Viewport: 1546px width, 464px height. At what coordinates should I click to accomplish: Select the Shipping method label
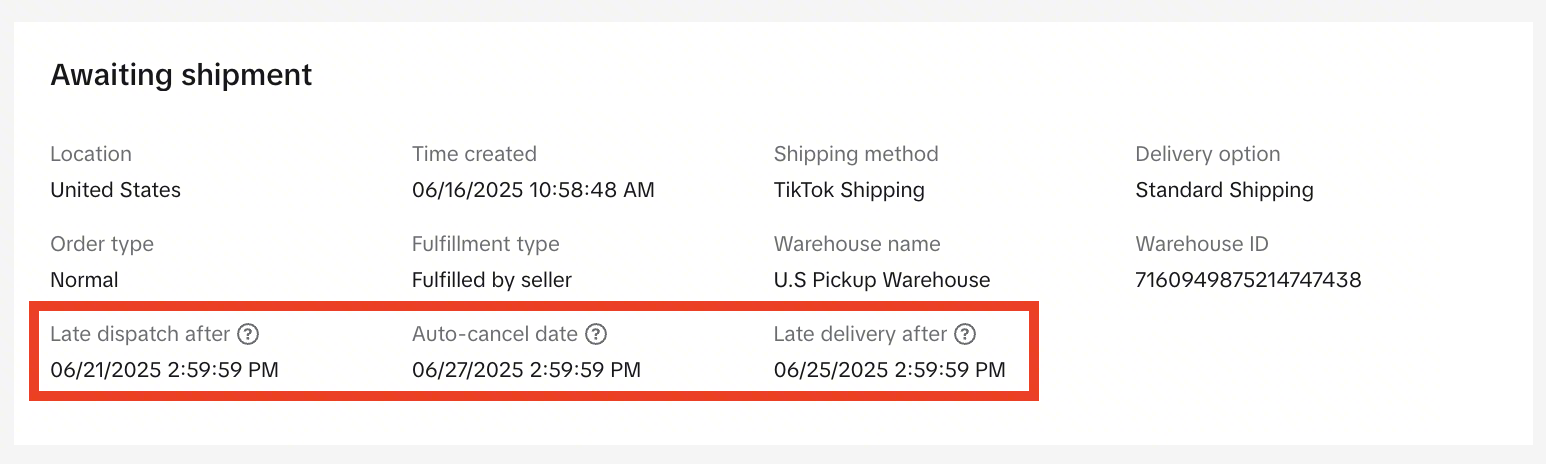point(856,154)
